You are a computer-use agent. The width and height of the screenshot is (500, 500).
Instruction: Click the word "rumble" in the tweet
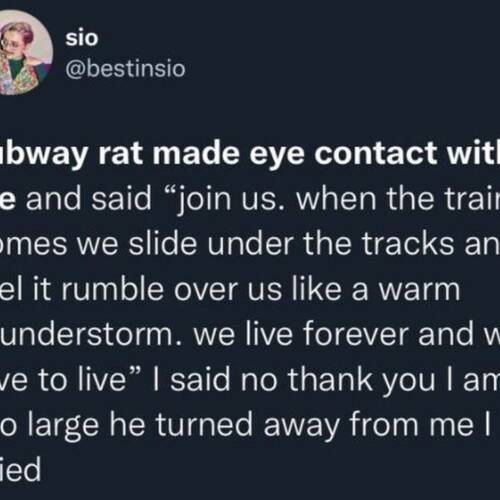[112, 289]
